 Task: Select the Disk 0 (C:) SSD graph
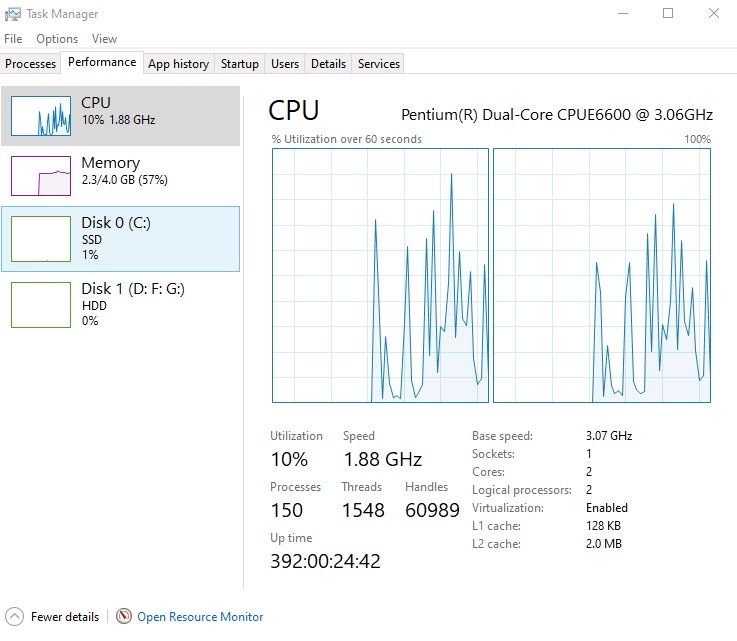[41, 238]
